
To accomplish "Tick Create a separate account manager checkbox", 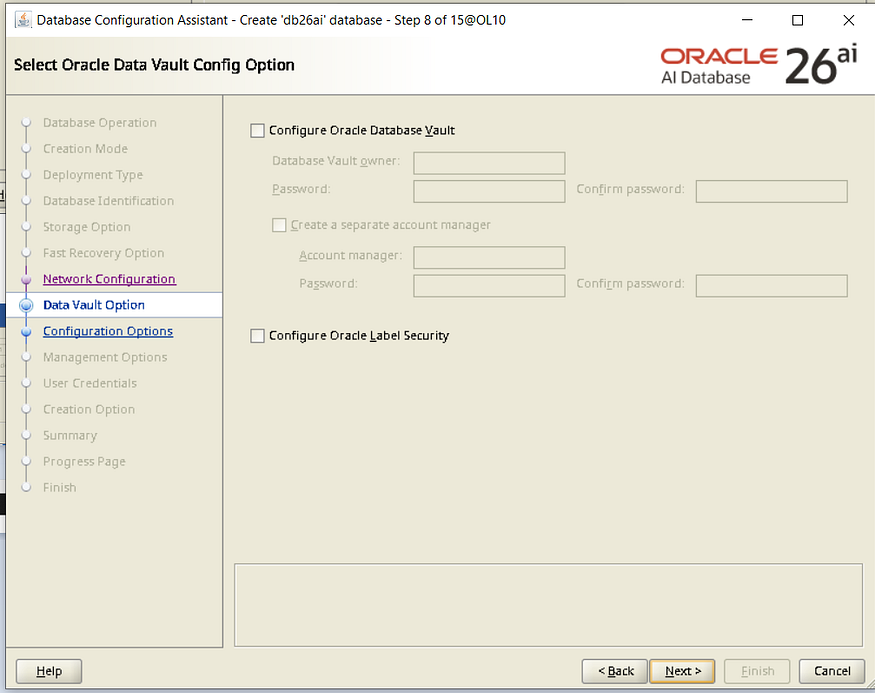I will tap(279, 225).
